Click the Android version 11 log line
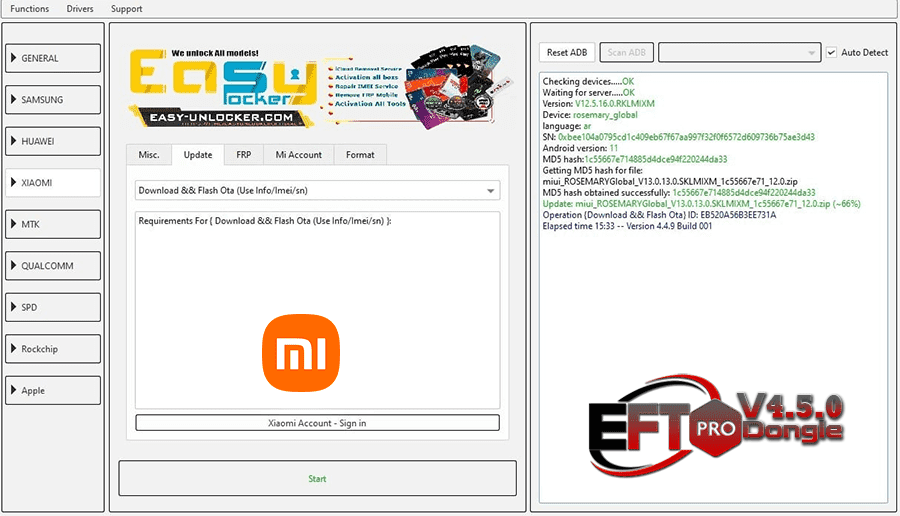Image resolution: width=900 pixels, height=516 pixels. click(x=580, y=148)
